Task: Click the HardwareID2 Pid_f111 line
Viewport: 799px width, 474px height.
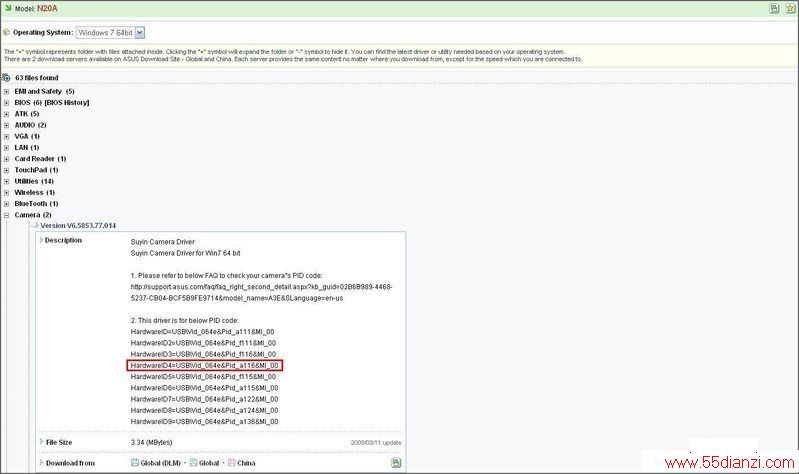Action: point(203,343)
